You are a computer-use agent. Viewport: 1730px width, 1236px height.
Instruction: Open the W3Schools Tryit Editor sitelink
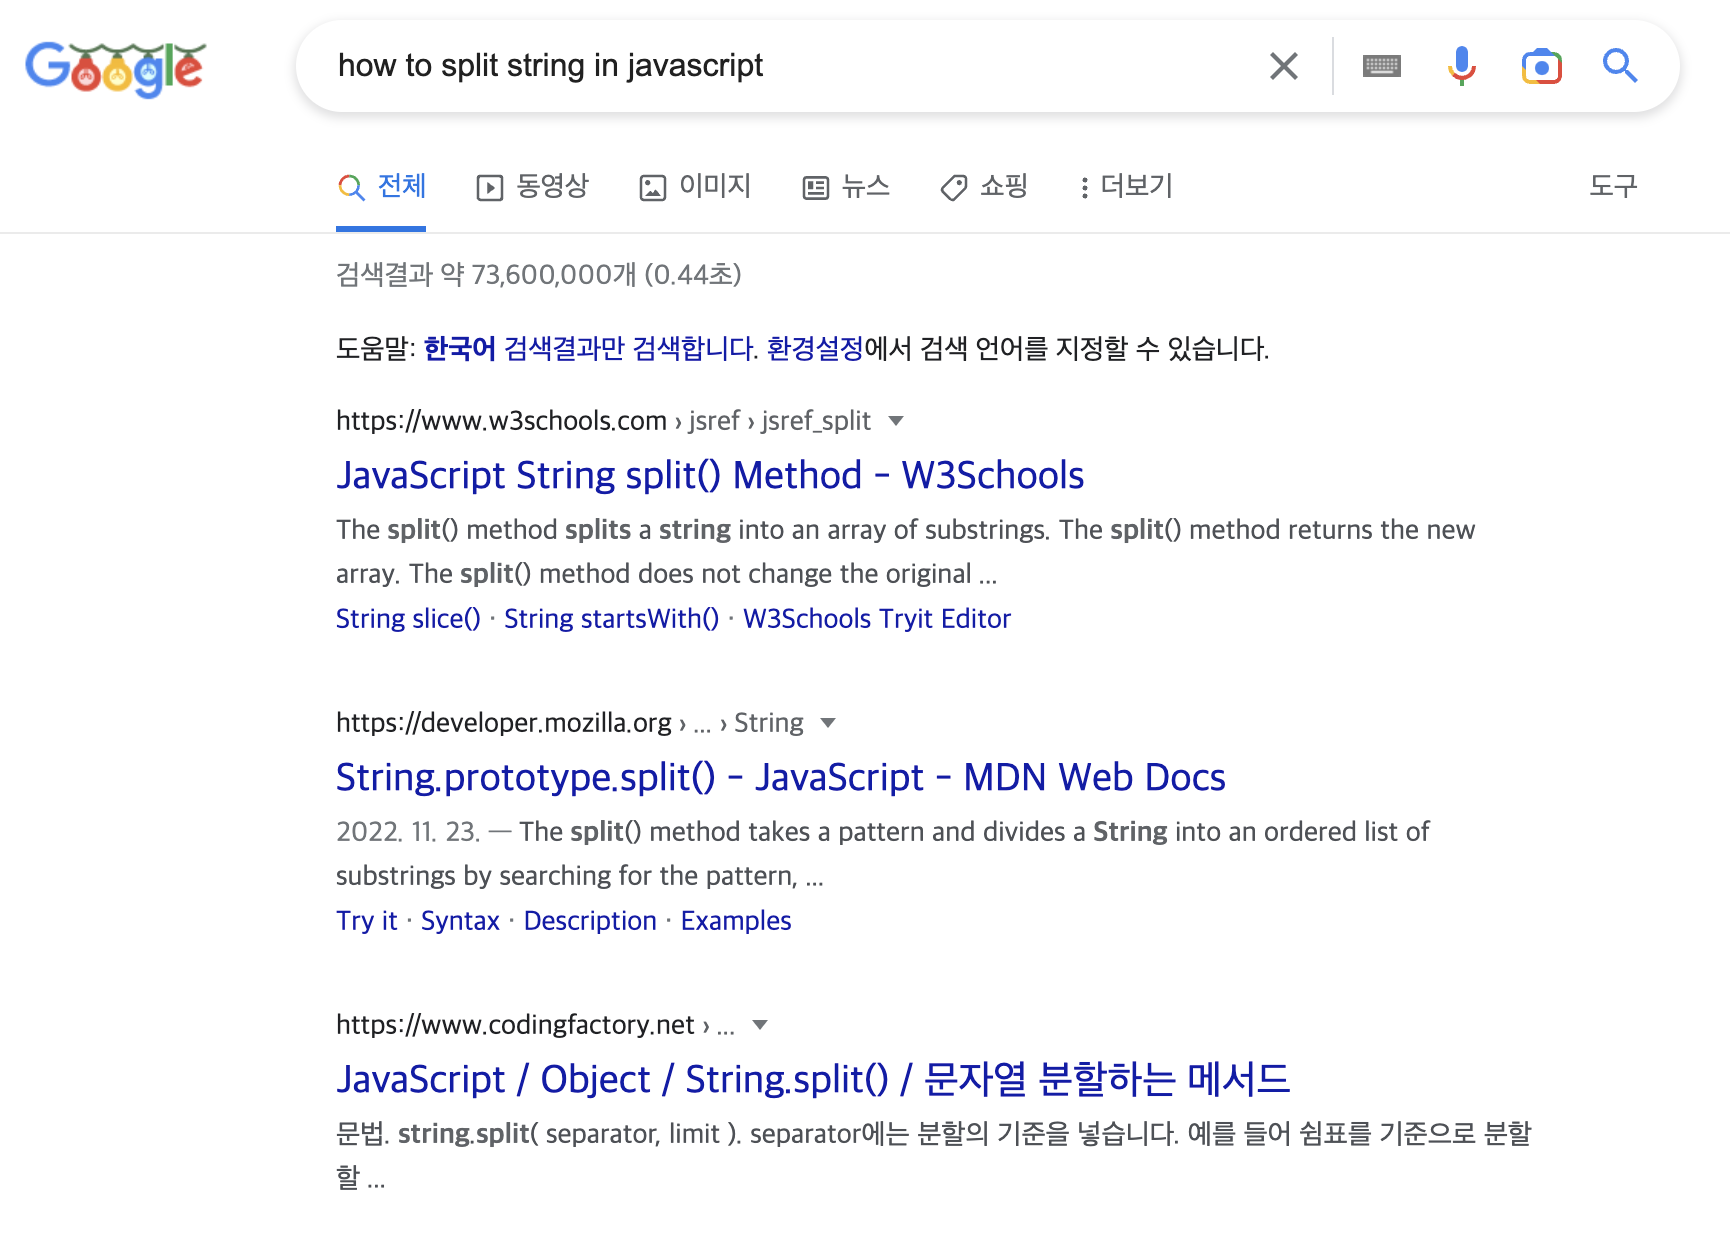(877, 619)
